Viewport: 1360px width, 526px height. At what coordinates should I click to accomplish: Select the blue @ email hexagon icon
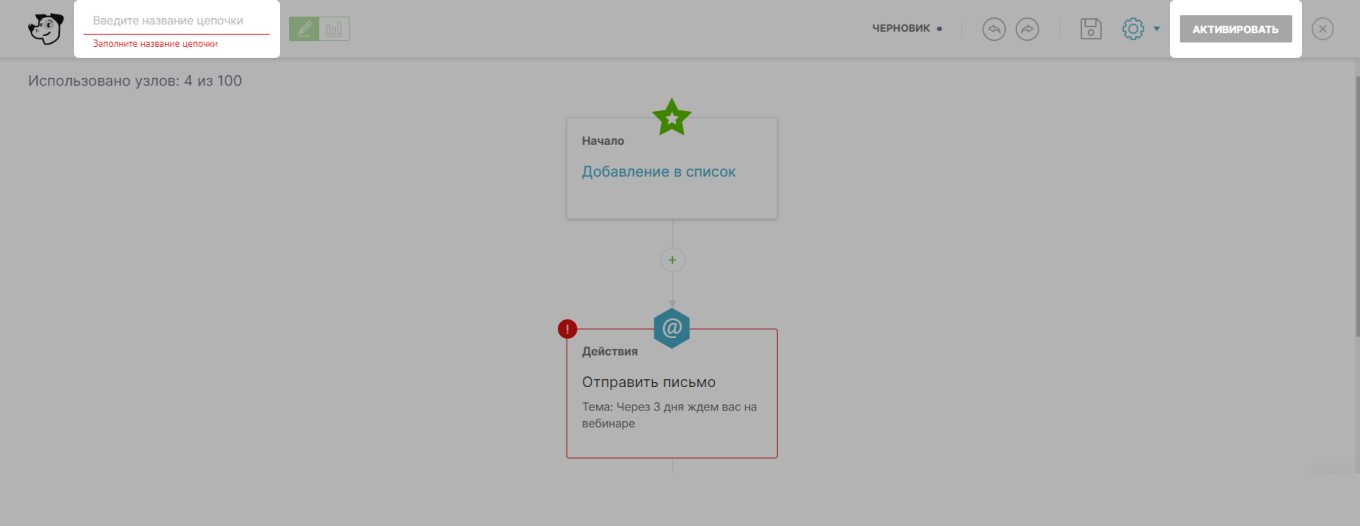click(x=672, y=327)
